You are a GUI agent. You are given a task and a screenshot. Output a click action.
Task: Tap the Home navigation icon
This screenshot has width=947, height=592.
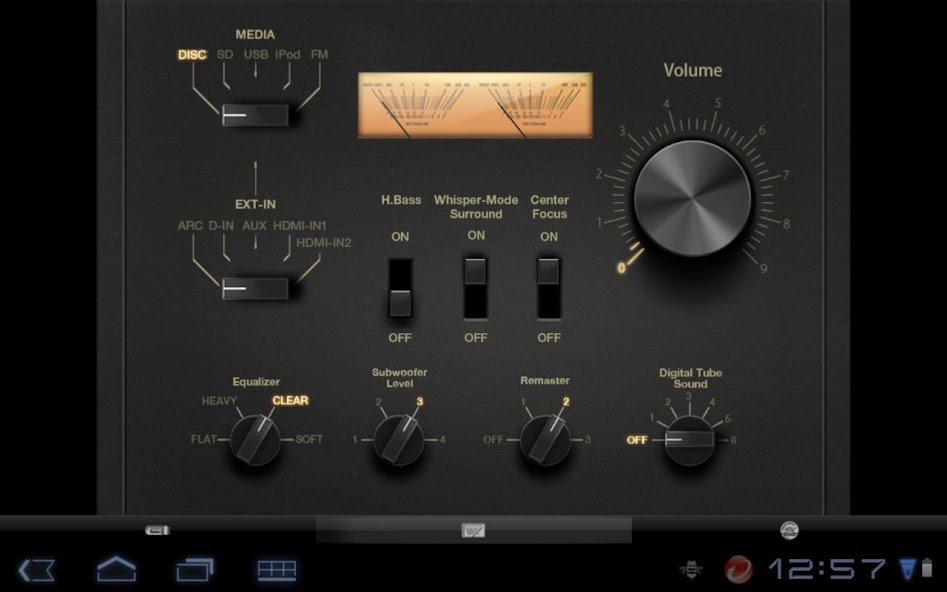pyautogui.click(x=117, y=570)
